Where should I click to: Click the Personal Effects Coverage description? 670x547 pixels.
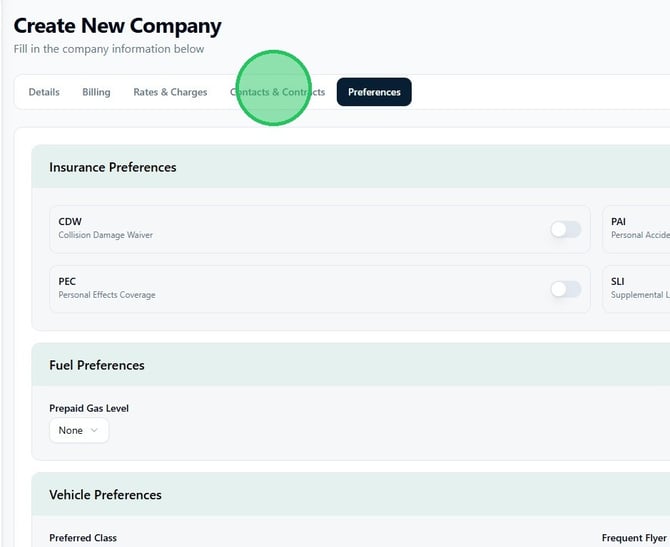[107, 294]
